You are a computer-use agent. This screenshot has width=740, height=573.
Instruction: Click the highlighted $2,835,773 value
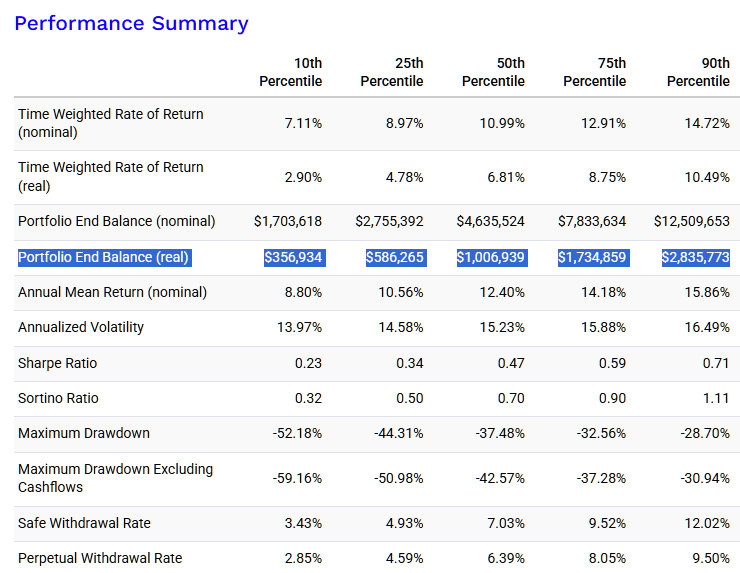pos(696,258)
